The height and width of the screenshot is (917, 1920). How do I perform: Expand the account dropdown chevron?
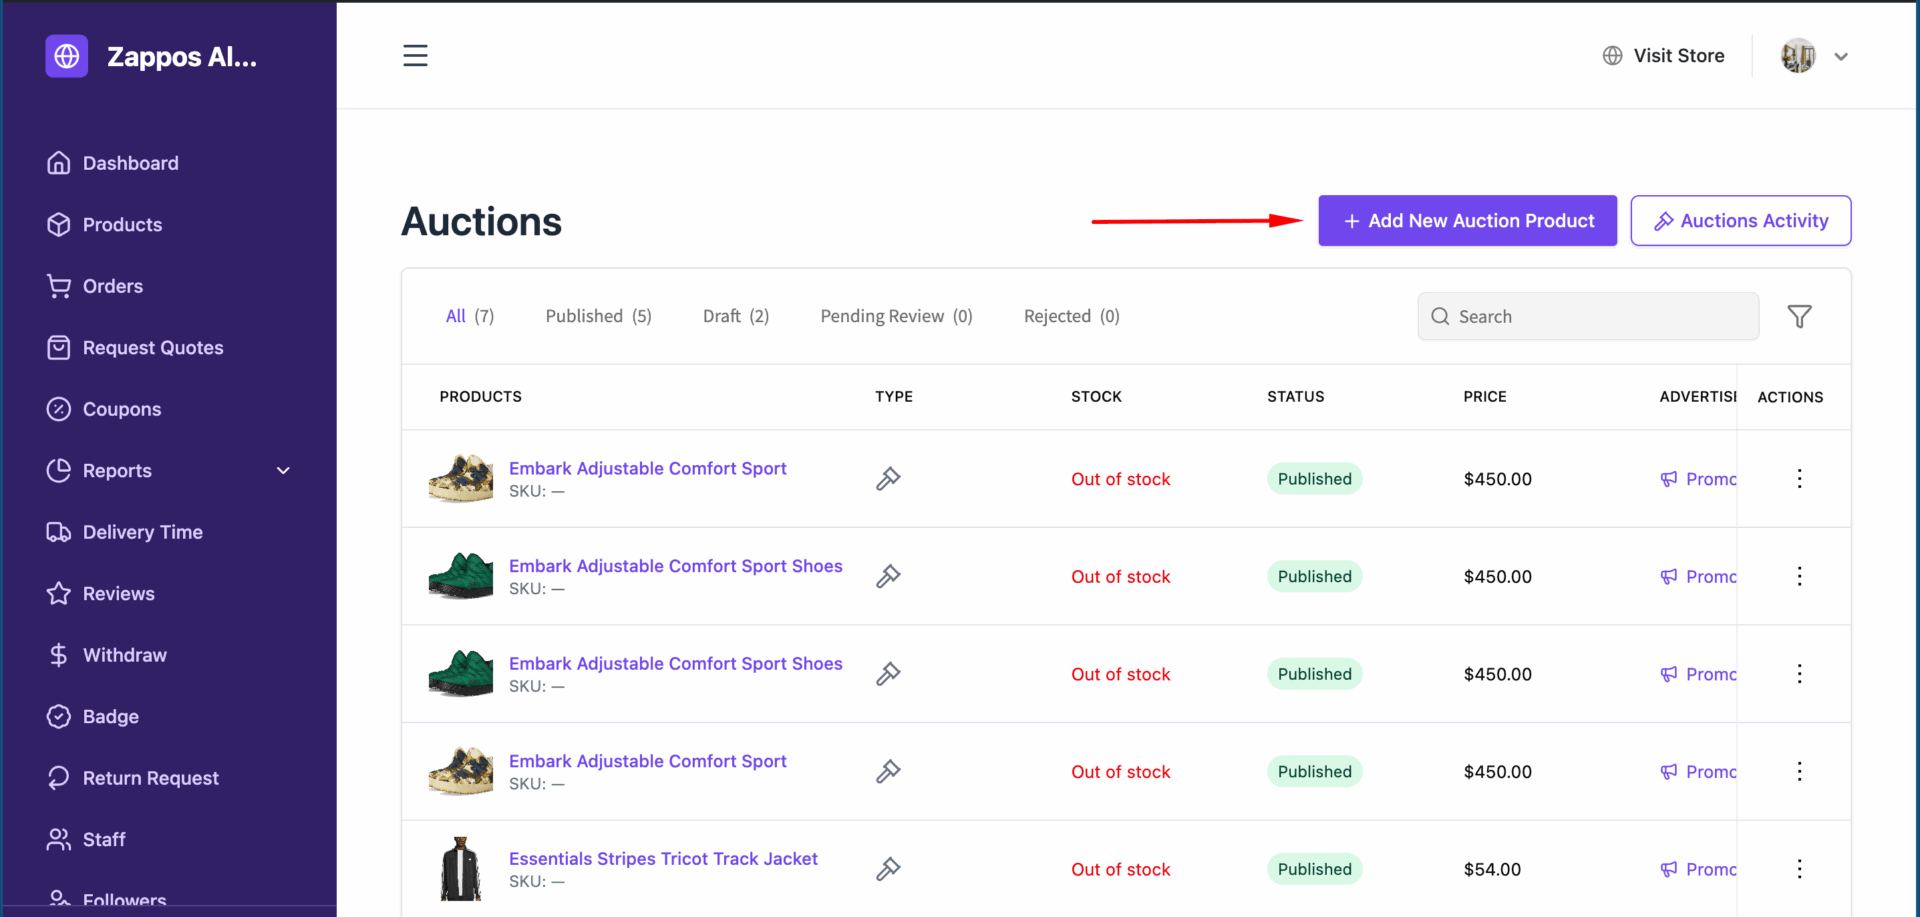click(x=1841, y=57)
